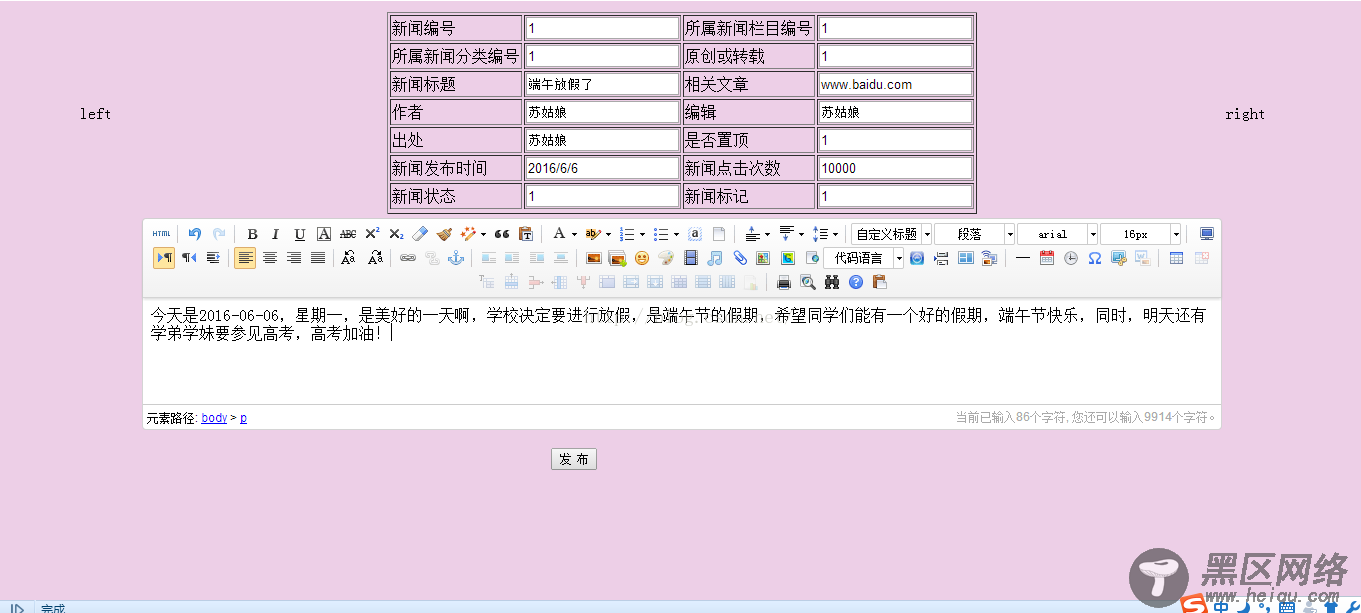
Task: Print the editor content
Action: 784,282
